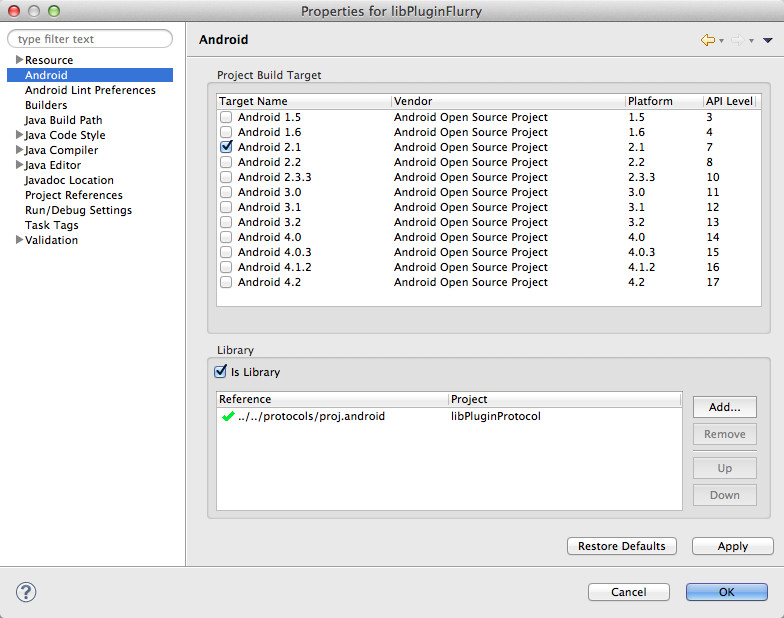Click the type filter text field
Screen dimensions: 784x618
click(90, 38)
